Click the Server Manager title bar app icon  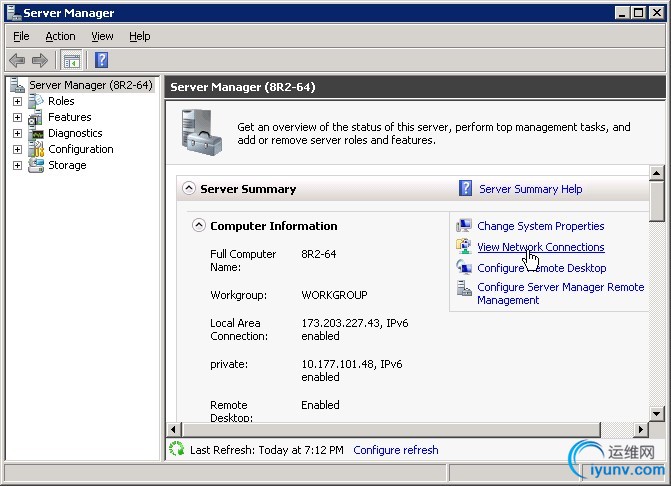click(14, 13)
